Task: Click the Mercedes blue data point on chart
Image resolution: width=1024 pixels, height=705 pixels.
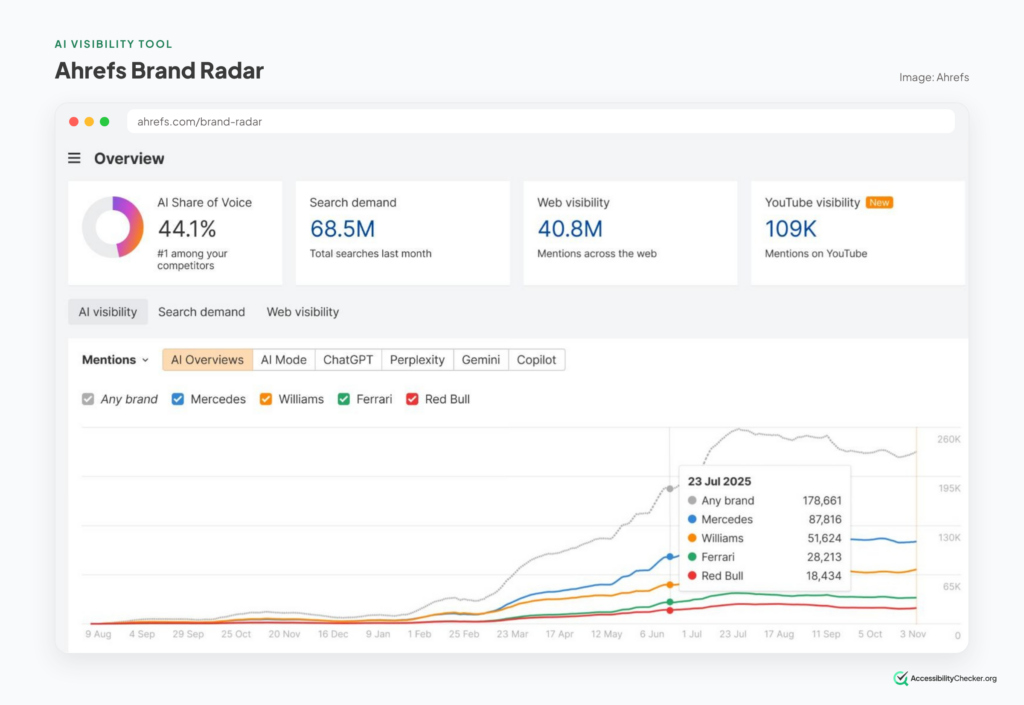Action: click(x=669, y=557)
